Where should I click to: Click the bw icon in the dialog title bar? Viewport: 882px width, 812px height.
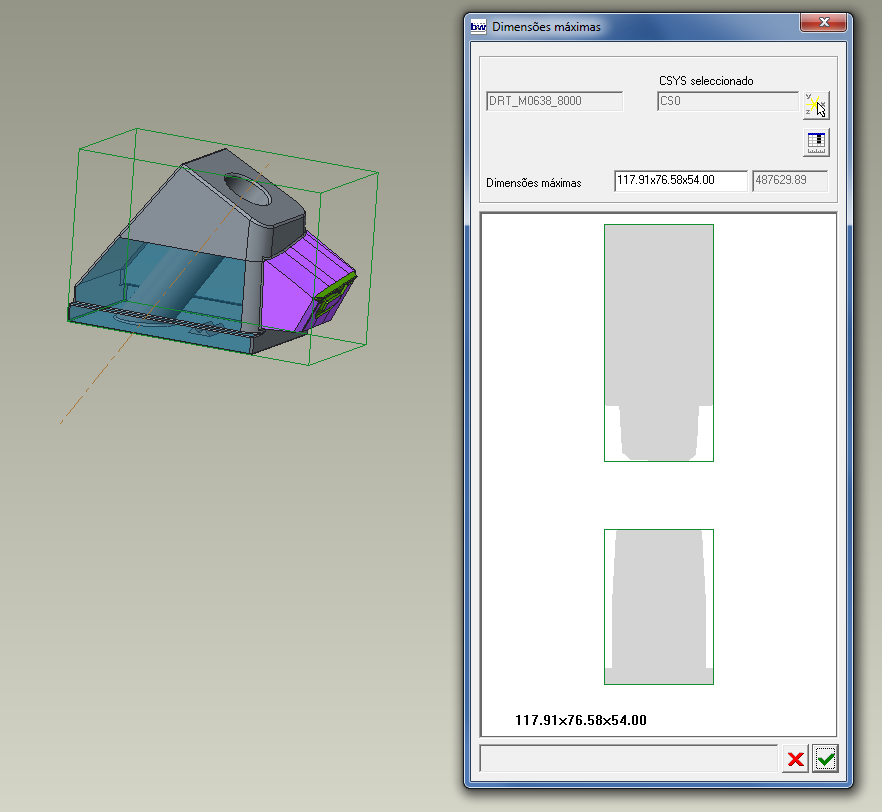(x=478, y=26)
